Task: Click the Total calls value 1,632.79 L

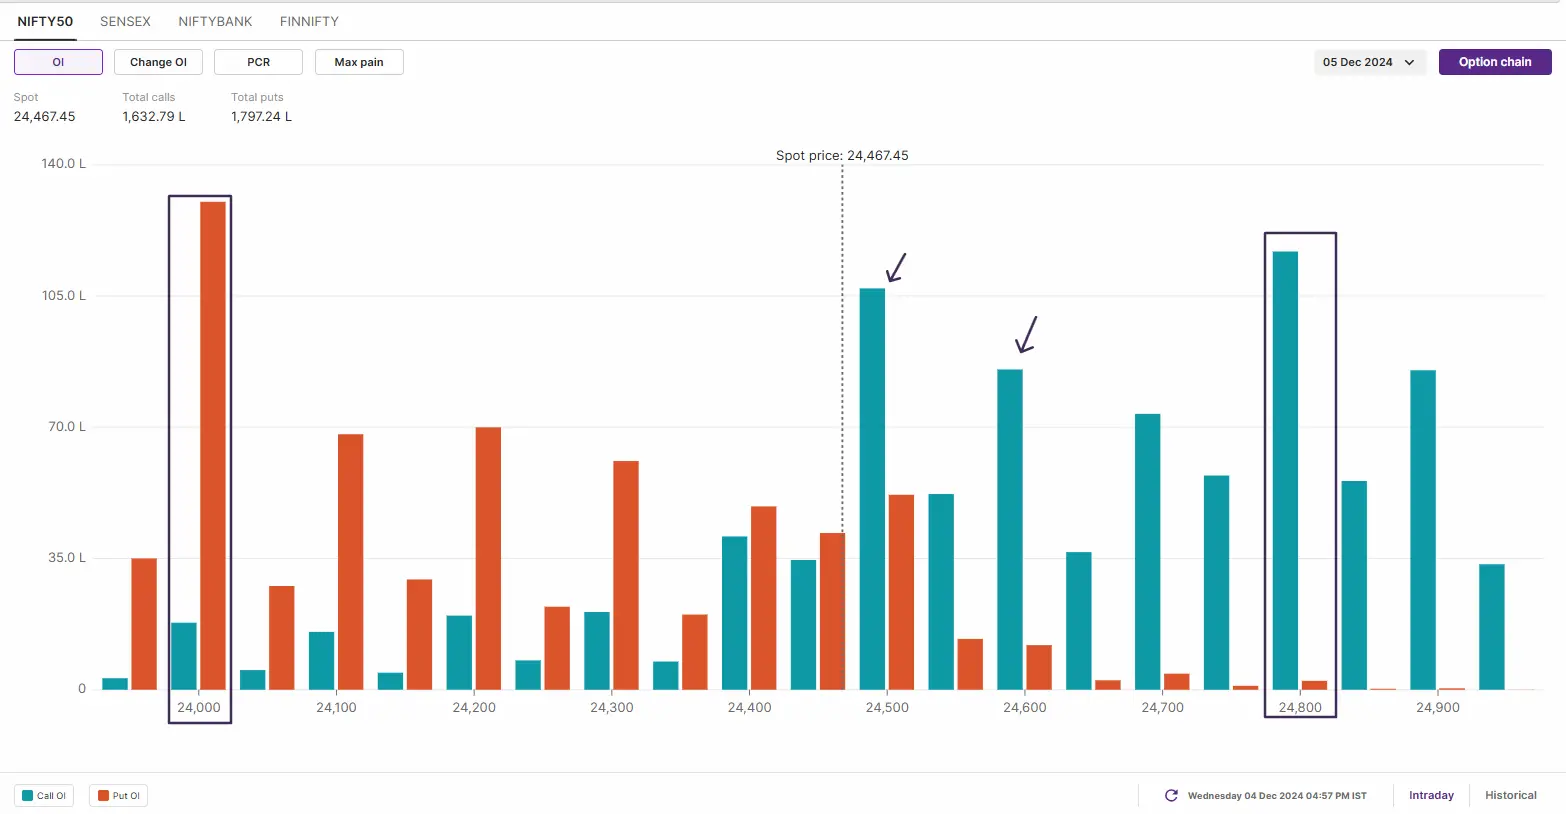Action: point(154,117)
